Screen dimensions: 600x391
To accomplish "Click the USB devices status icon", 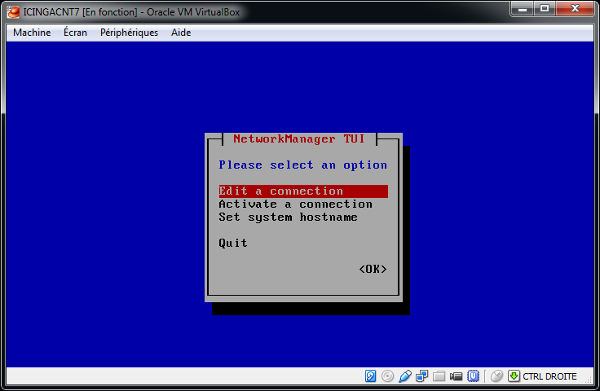I will (x=405, y=376).
